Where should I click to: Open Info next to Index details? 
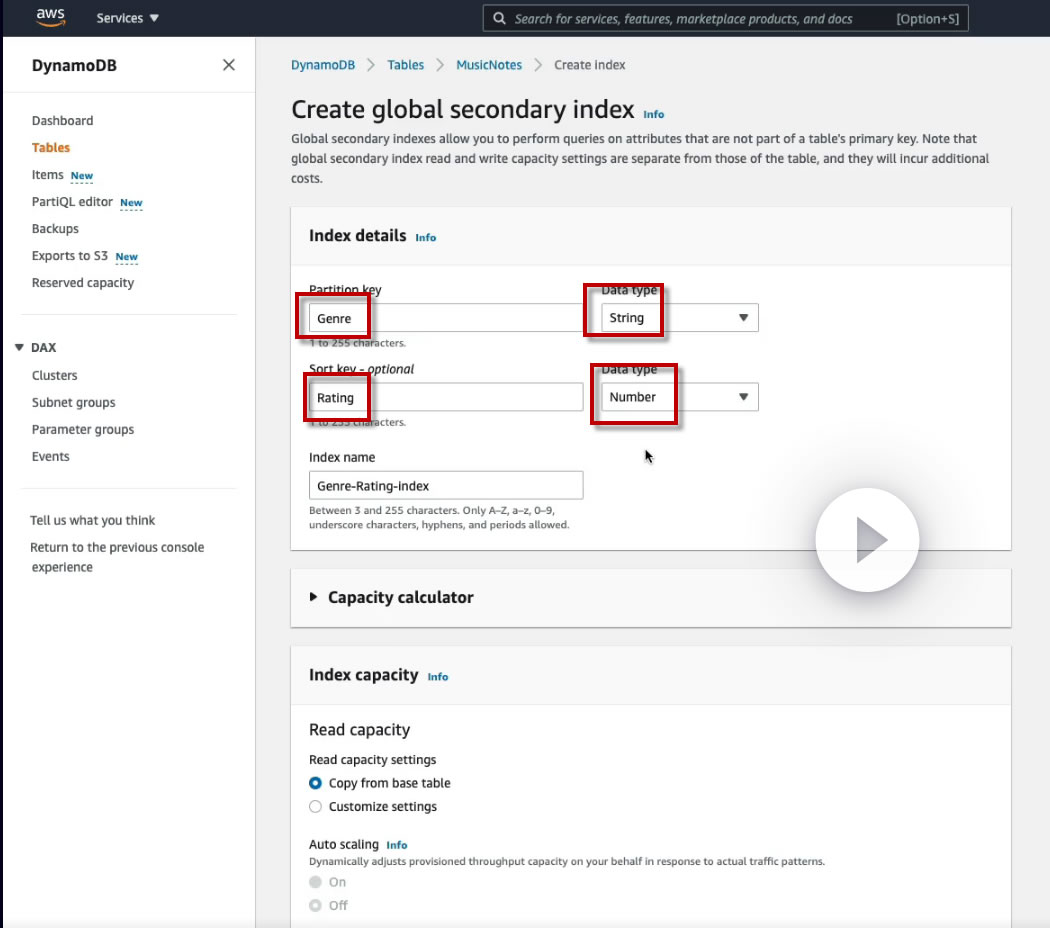(x=426, y=238)
